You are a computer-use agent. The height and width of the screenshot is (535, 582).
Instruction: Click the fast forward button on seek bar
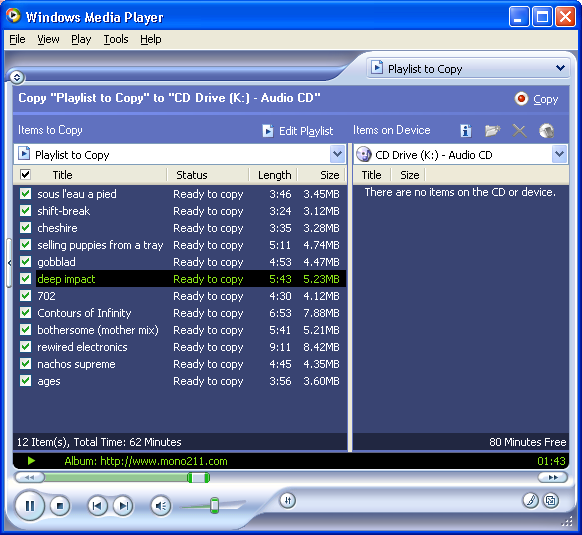tap(553, 477)
